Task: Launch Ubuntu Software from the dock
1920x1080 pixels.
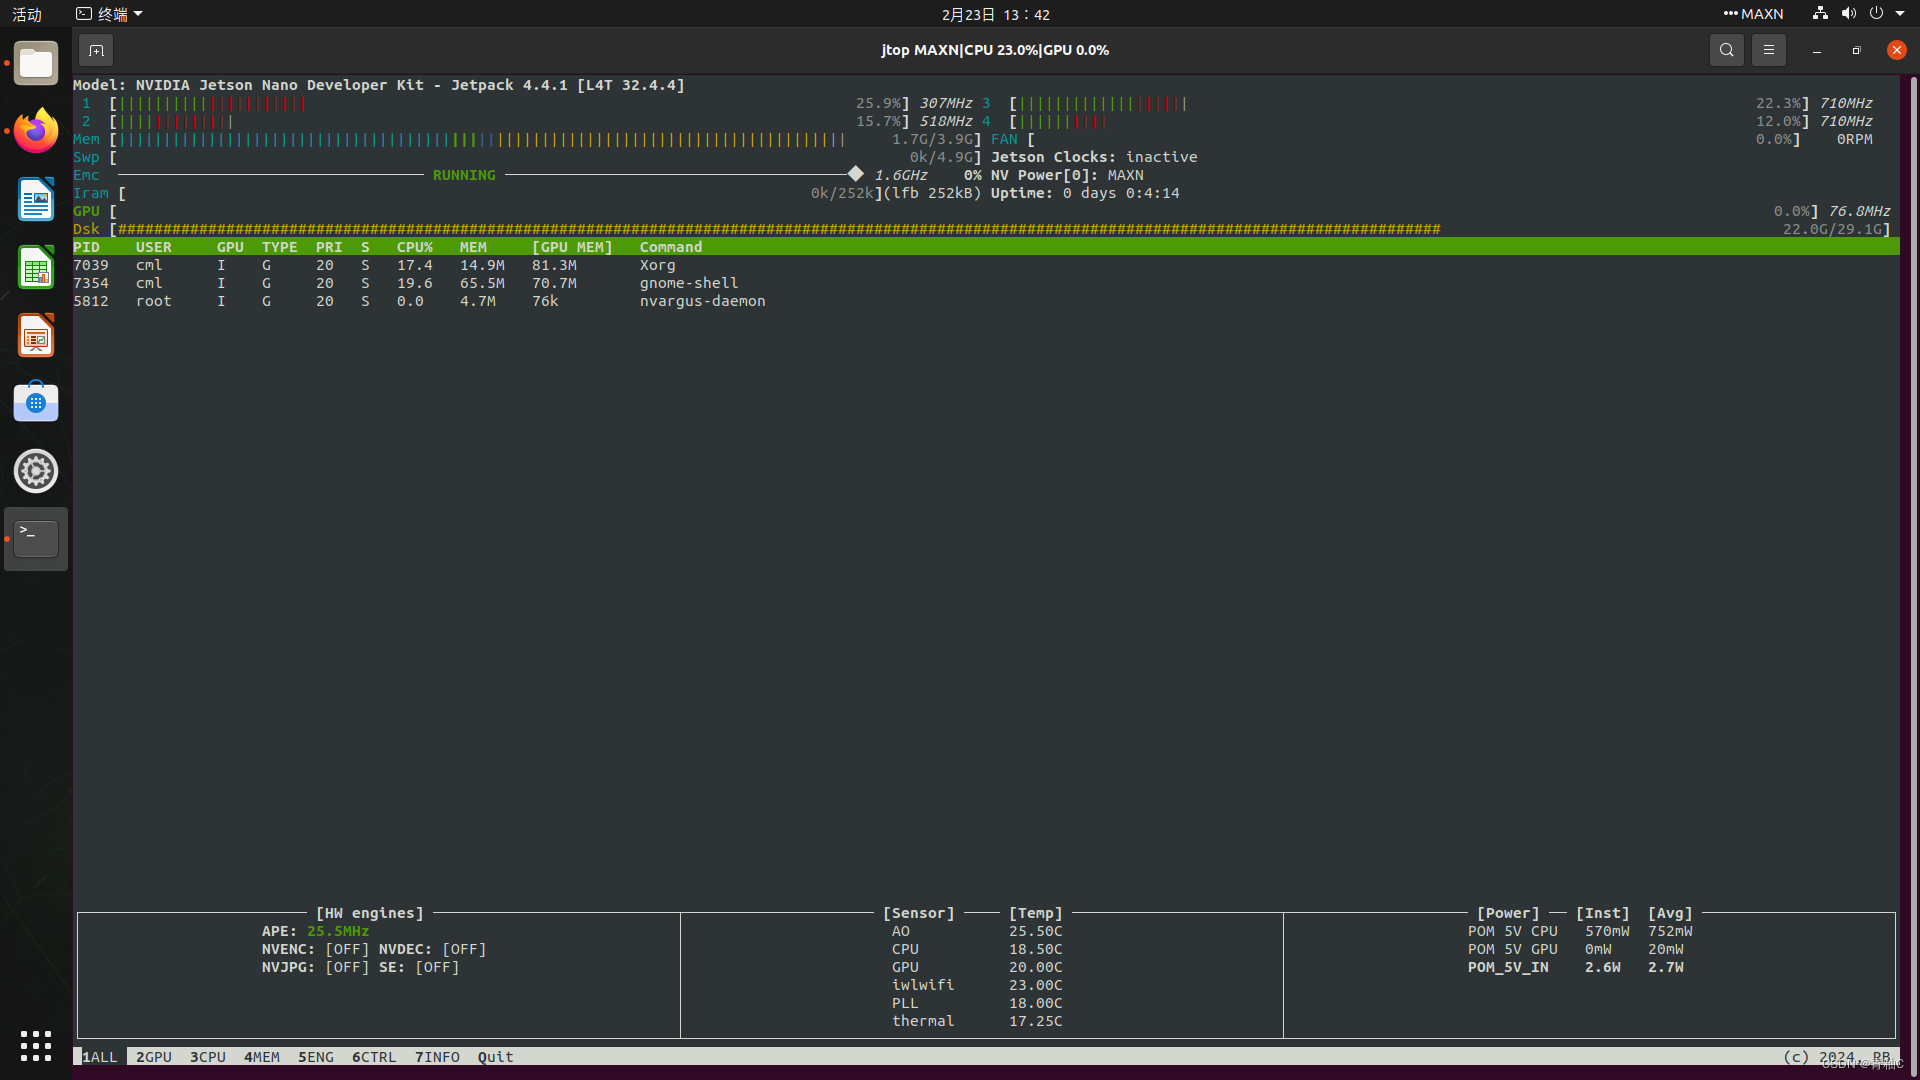Action: click(x=36, y=401)
